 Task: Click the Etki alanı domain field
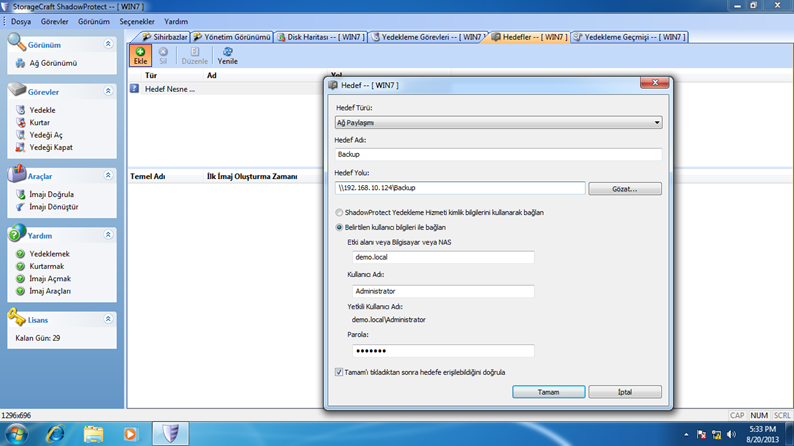pos(443,257)
